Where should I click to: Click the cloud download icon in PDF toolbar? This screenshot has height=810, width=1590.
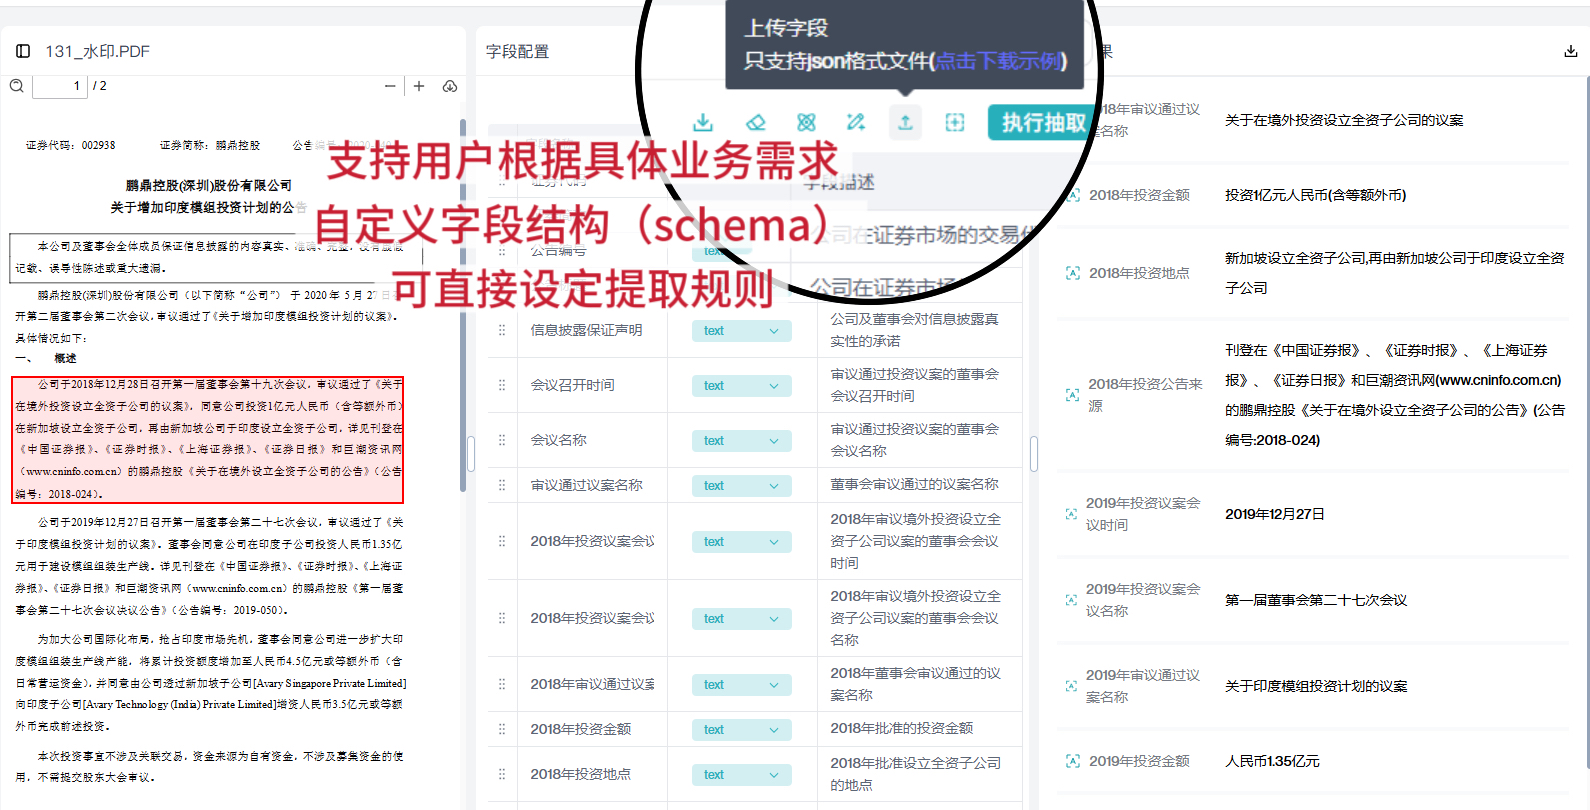(450, 86)
